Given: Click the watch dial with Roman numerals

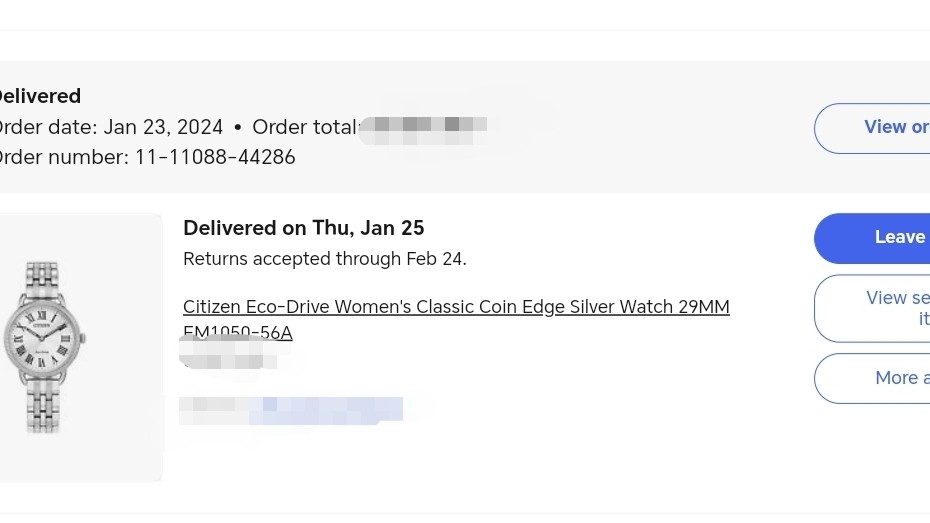Looking at the screenshot, I should click(42, 339).
